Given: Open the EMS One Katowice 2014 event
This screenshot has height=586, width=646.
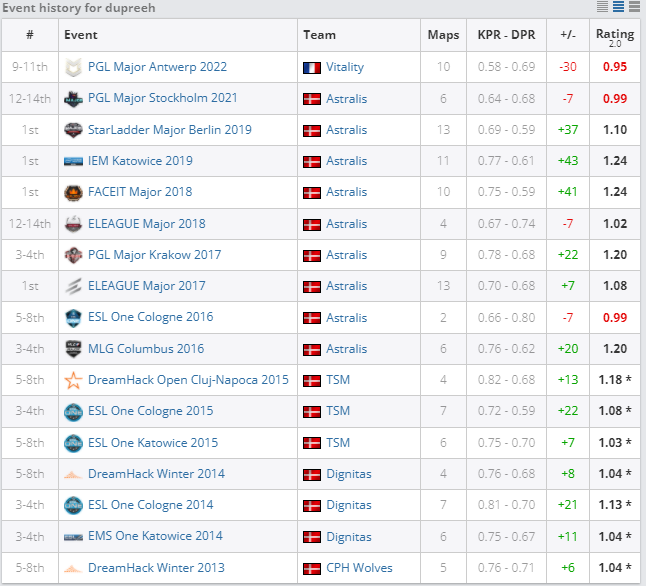Looking at the screenshot, I should (155, 536).
